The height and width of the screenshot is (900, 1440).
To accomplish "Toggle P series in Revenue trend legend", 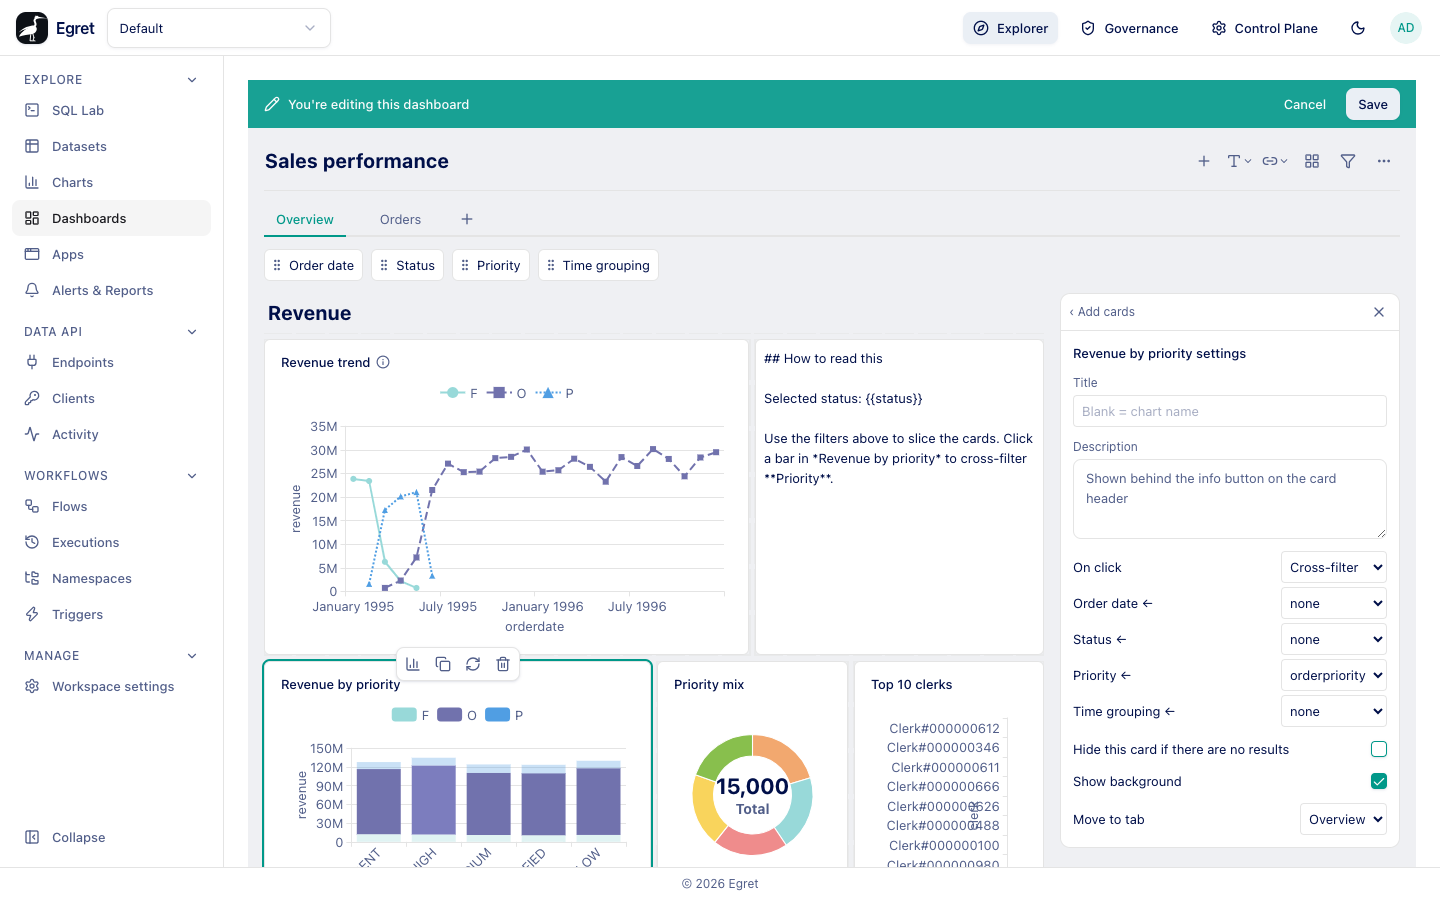I will click(x=554, y=393).
